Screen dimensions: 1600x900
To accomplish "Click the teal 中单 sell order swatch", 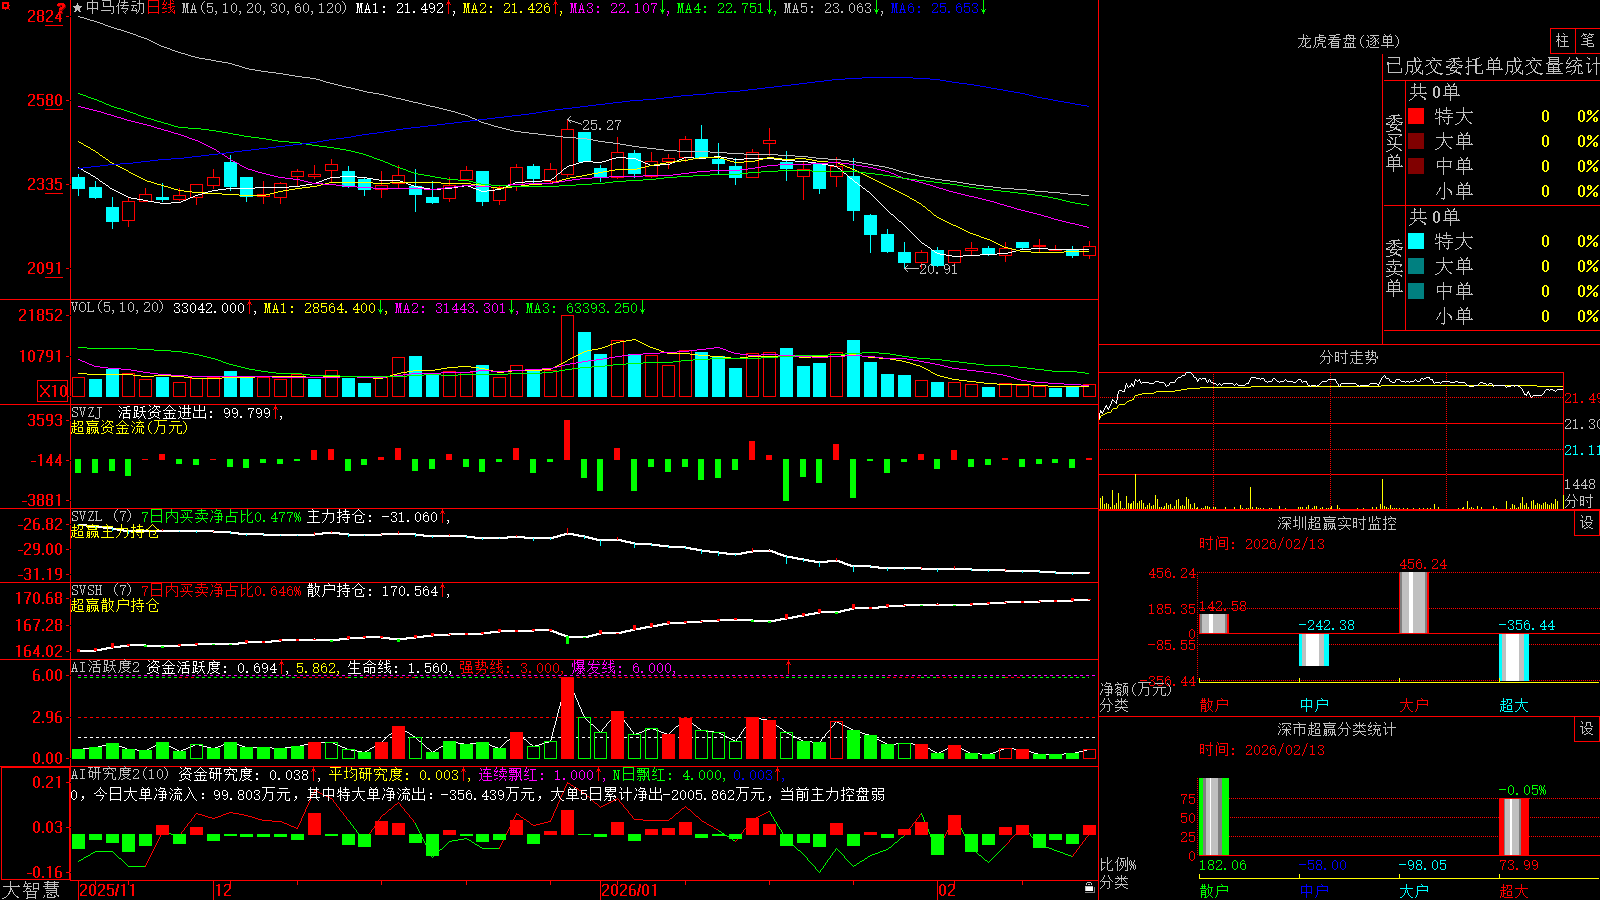I will coord(1416,290).
